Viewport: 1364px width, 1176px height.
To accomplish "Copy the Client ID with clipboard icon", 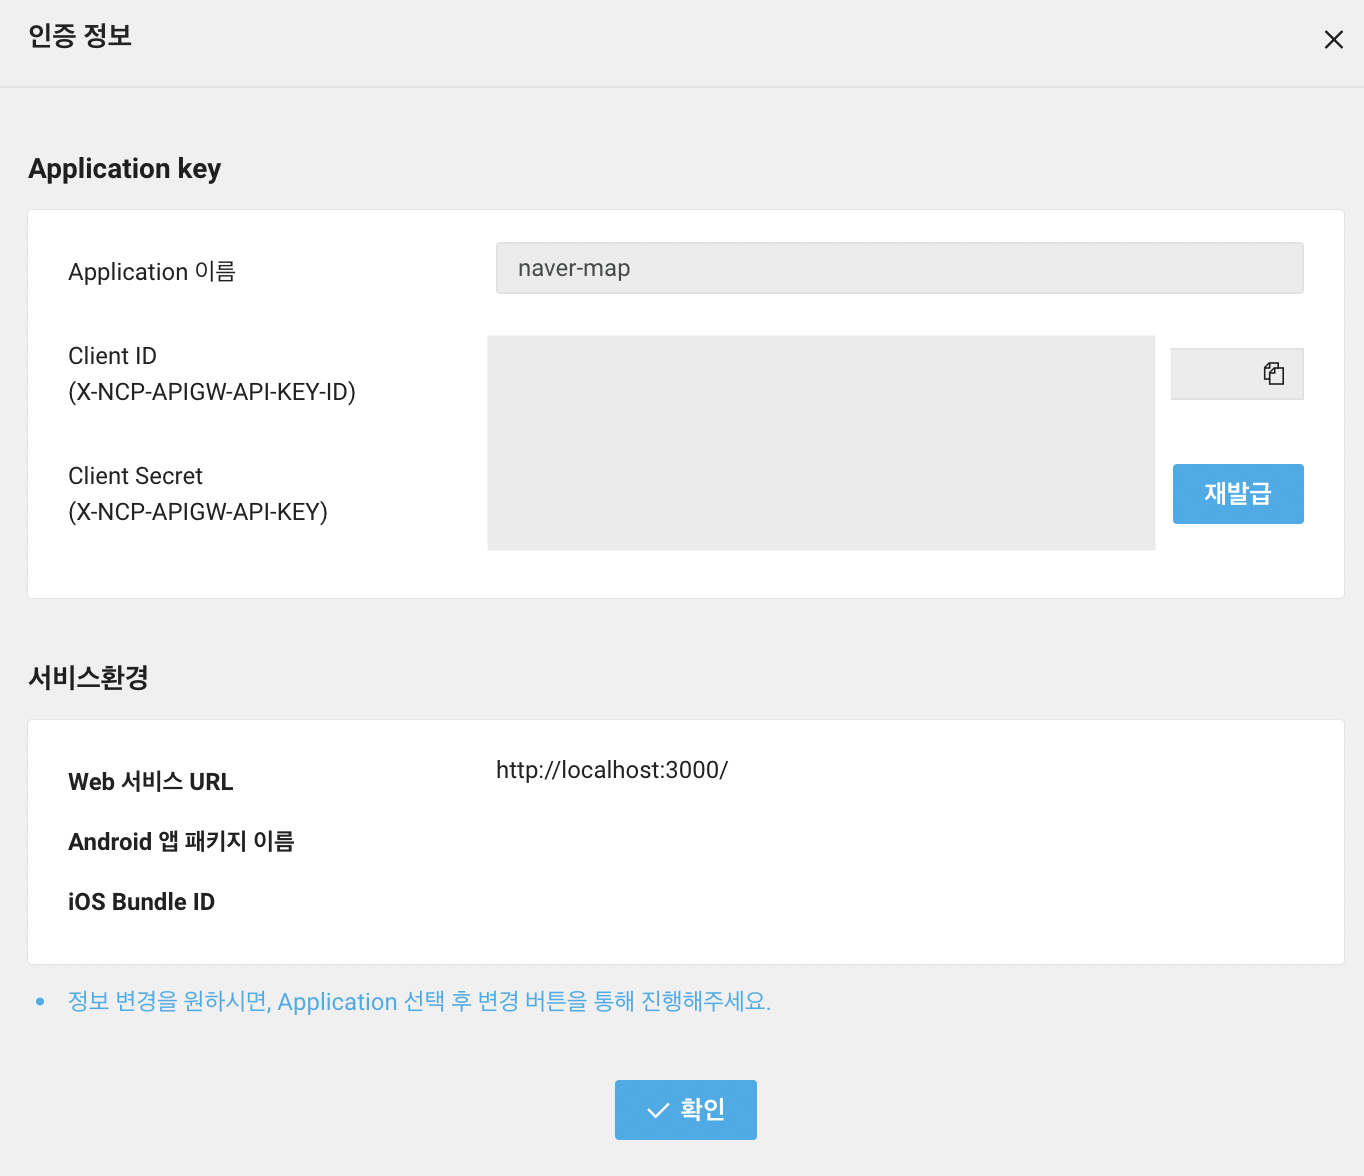I will [x=1273, y=374].
